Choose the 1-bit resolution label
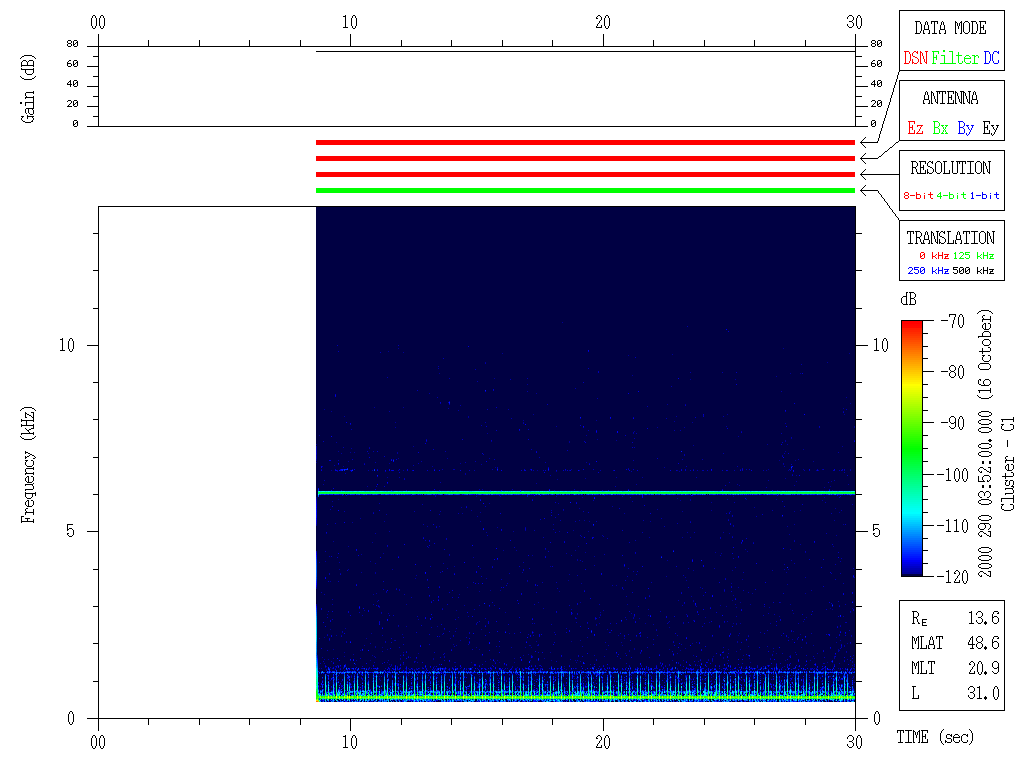 985,196
